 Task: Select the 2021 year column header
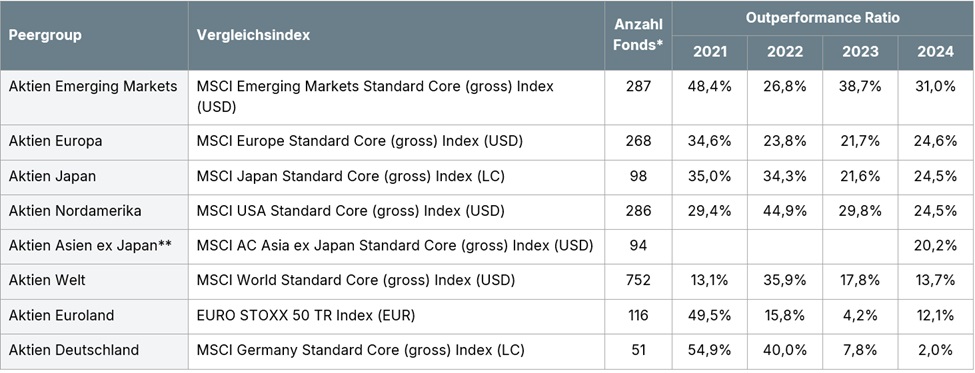click(710, 53)
